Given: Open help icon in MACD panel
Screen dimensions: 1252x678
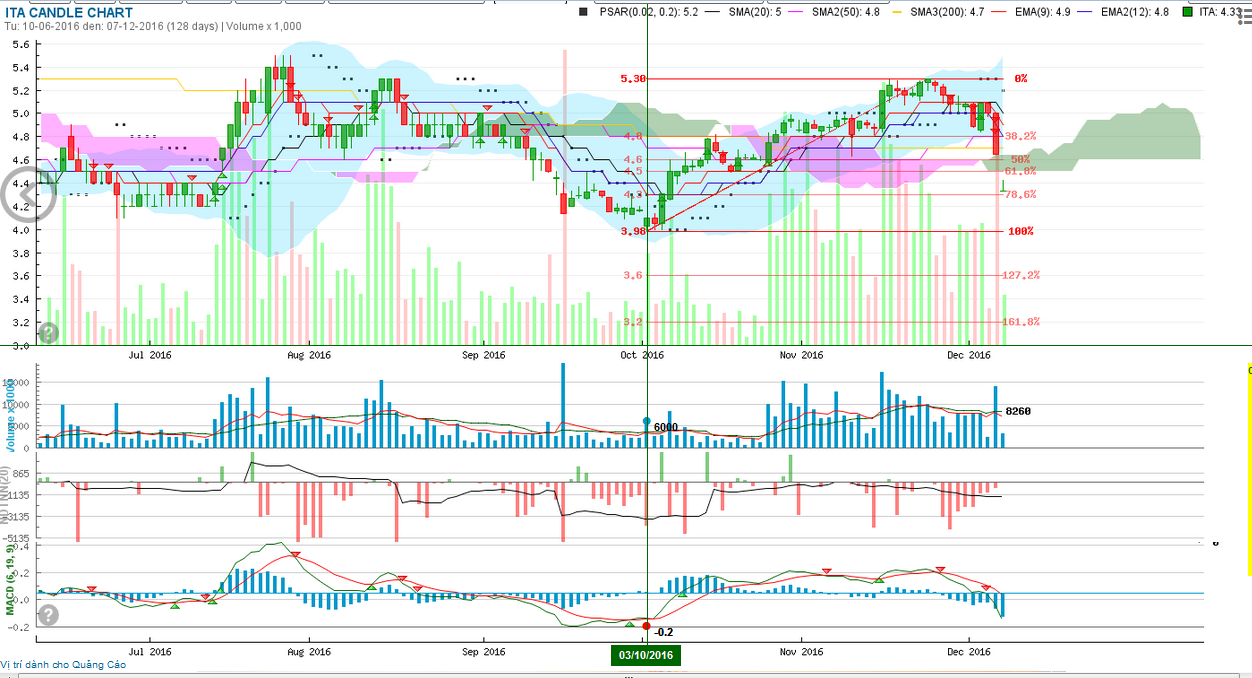Looking at the screenshot, I should click(49, 613).
